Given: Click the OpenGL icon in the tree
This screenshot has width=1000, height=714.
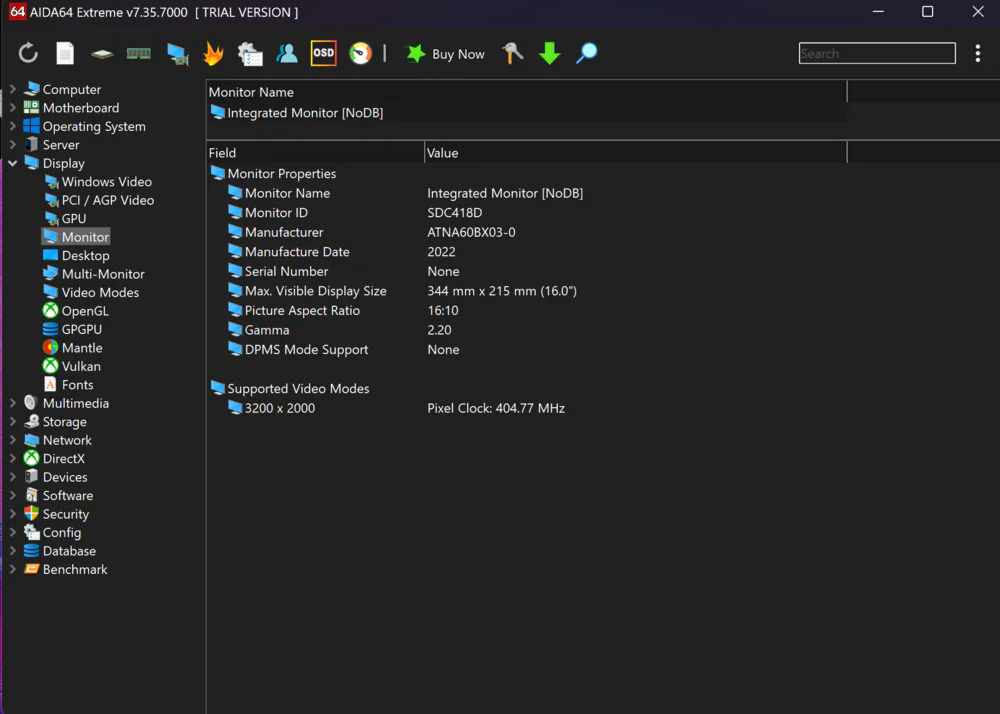Looking at the screenshot, I should point(50,310).
